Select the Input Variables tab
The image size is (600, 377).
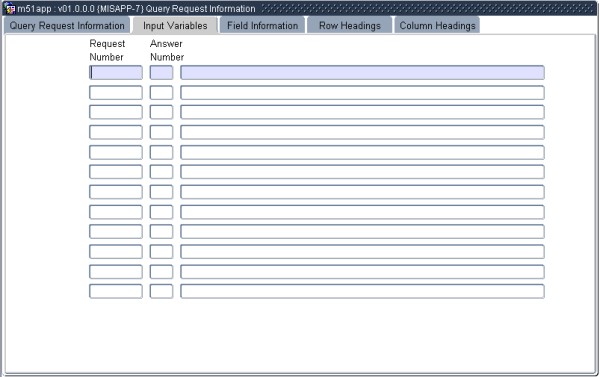click(175, 26)
